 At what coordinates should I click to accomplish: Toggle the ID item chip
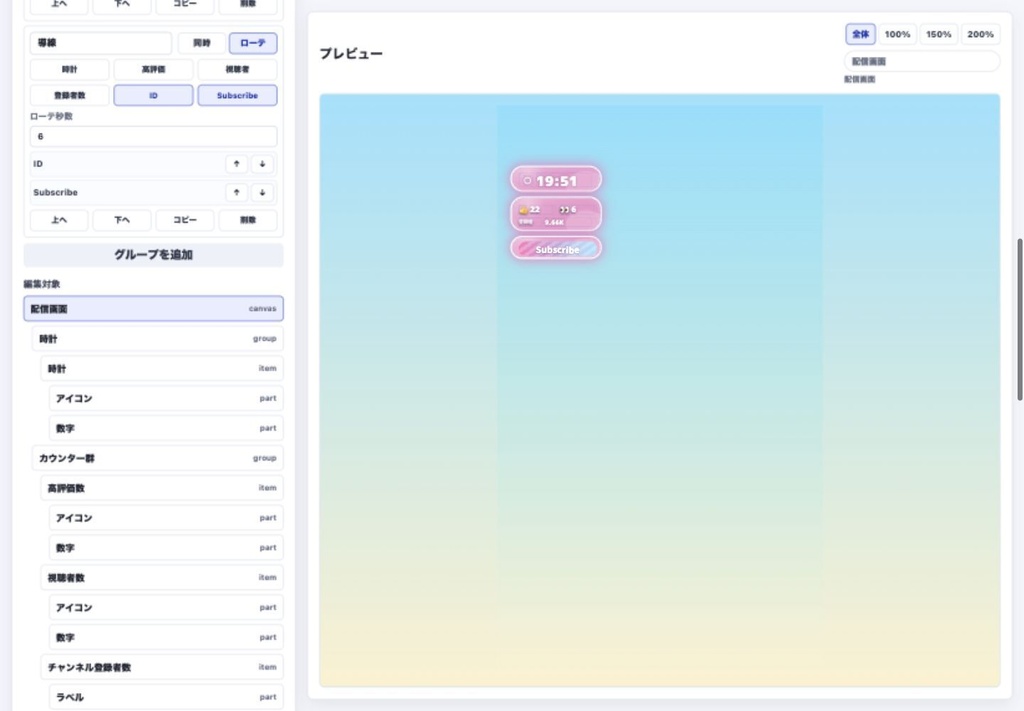pos(153,95)
